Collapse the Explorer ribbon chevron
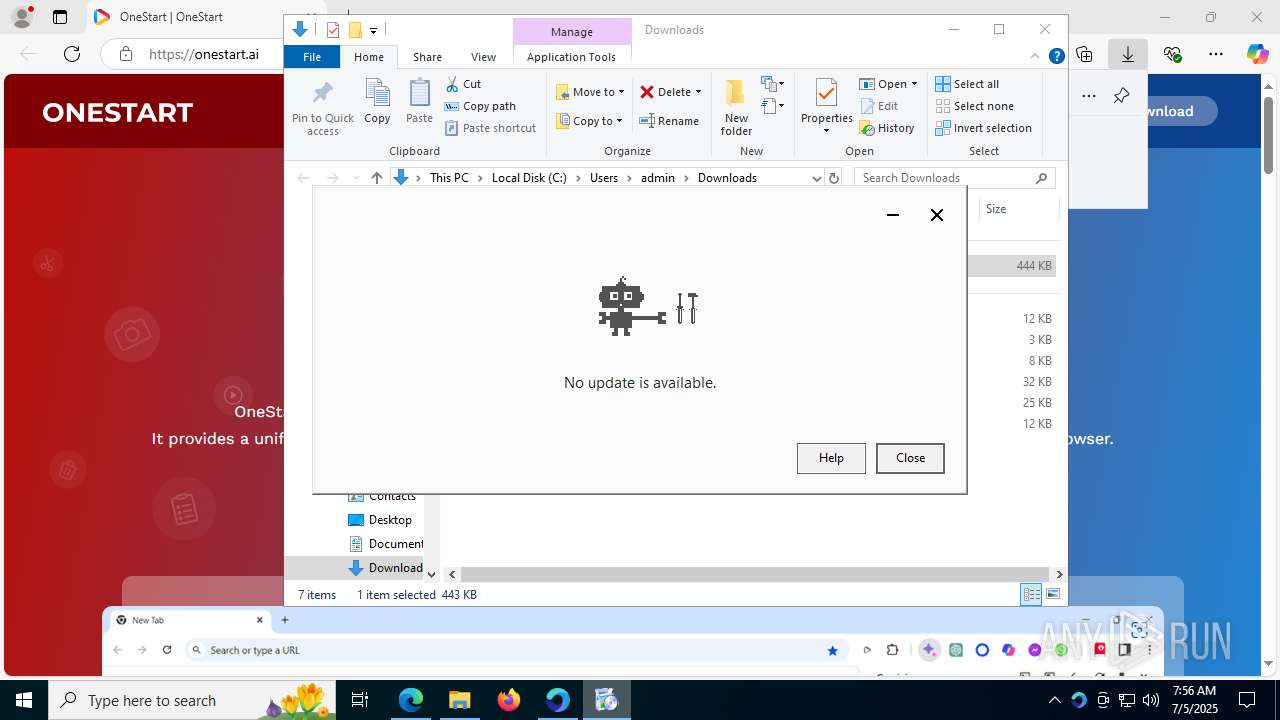The image size is (1280, 720). click(1035, 56)
